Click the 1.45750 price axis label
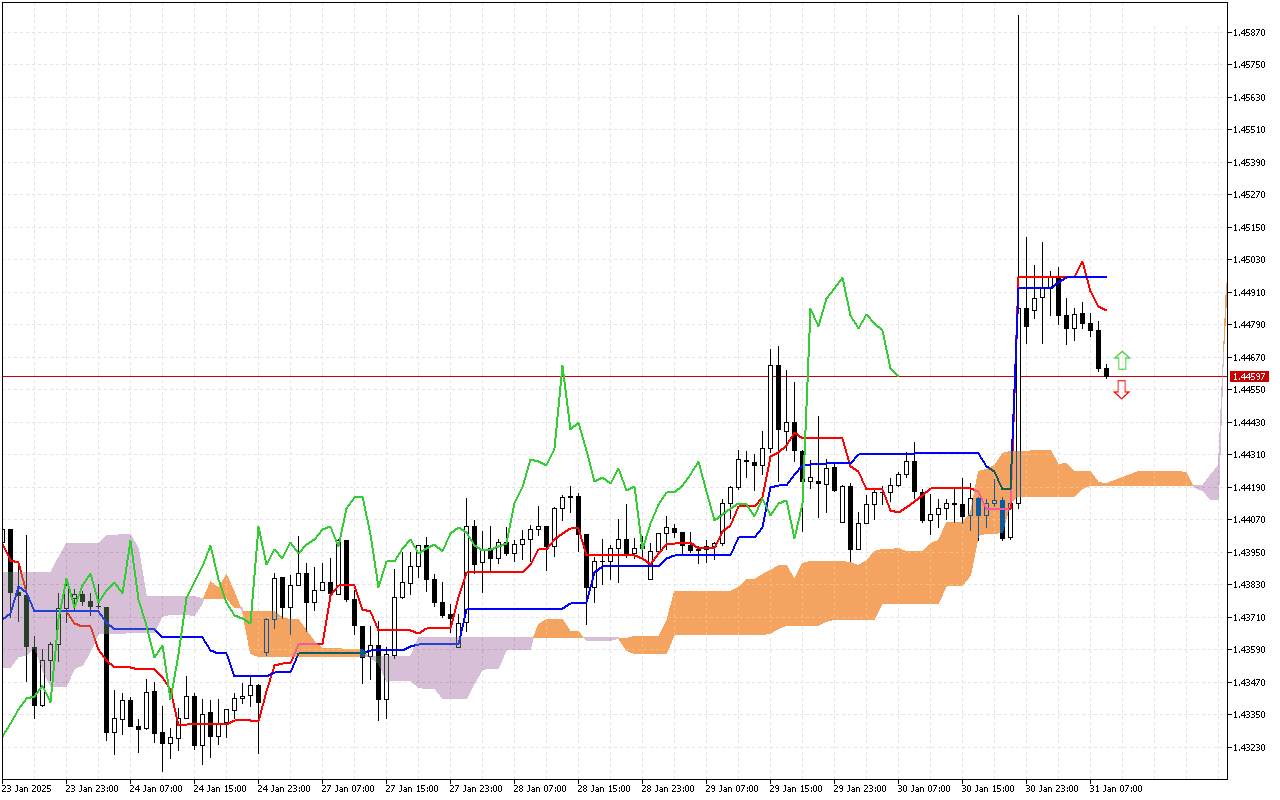Image resolution: width=1280 pixels, height=800 pixels. click(1250, 65)
